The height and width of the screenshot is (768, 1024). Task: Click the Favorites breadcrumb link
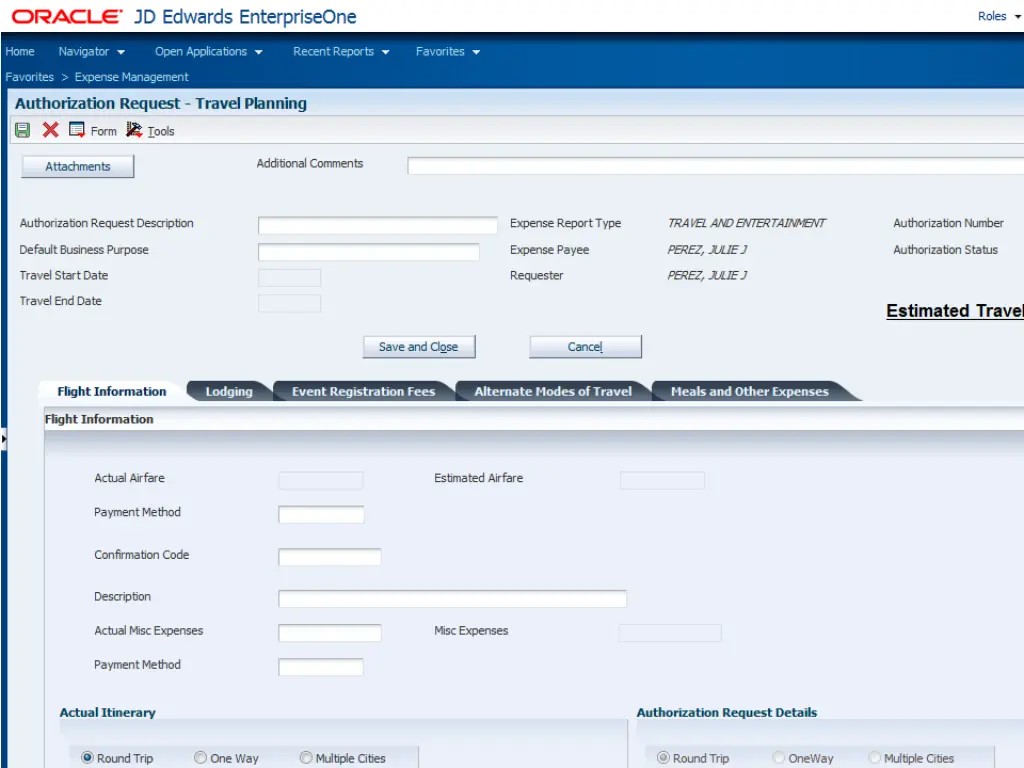29,77
